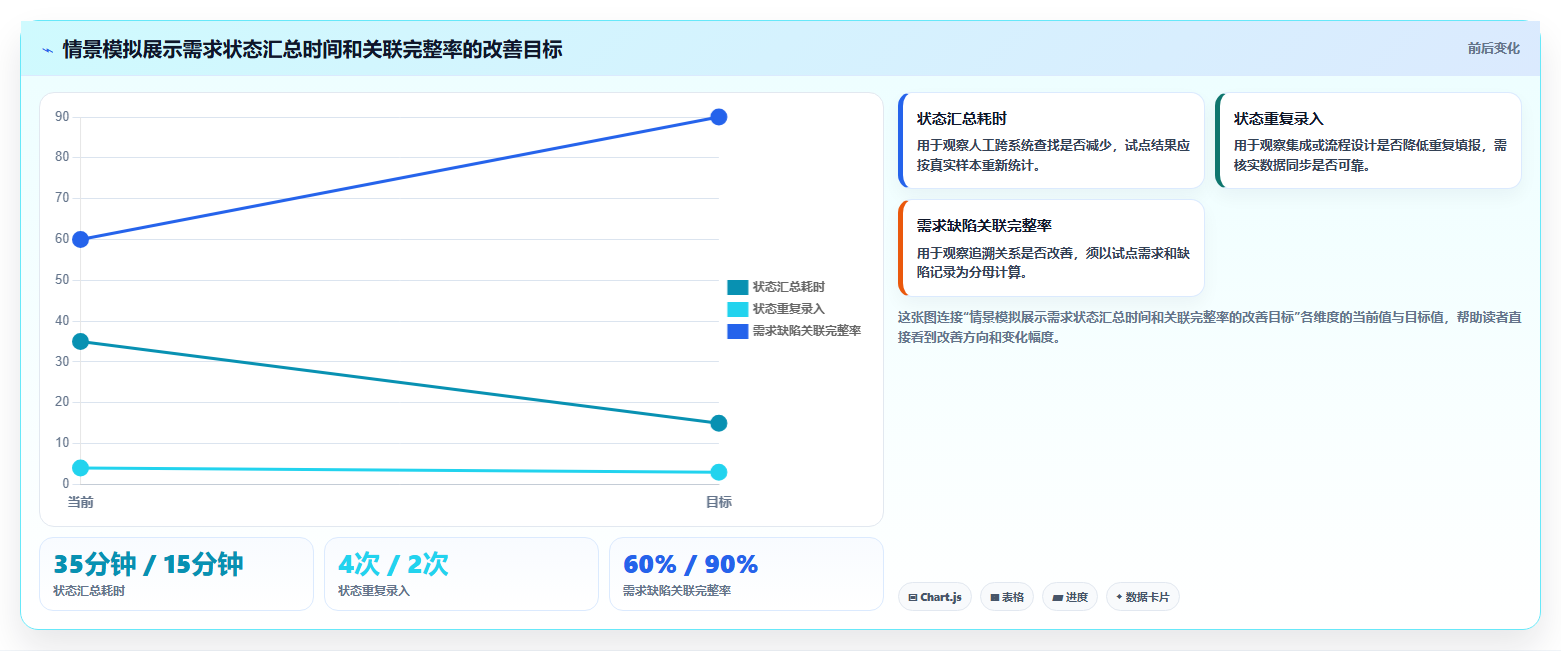Click legend text 状态重复录入
Screen dimensions: 1561x651
coord(788,309)
